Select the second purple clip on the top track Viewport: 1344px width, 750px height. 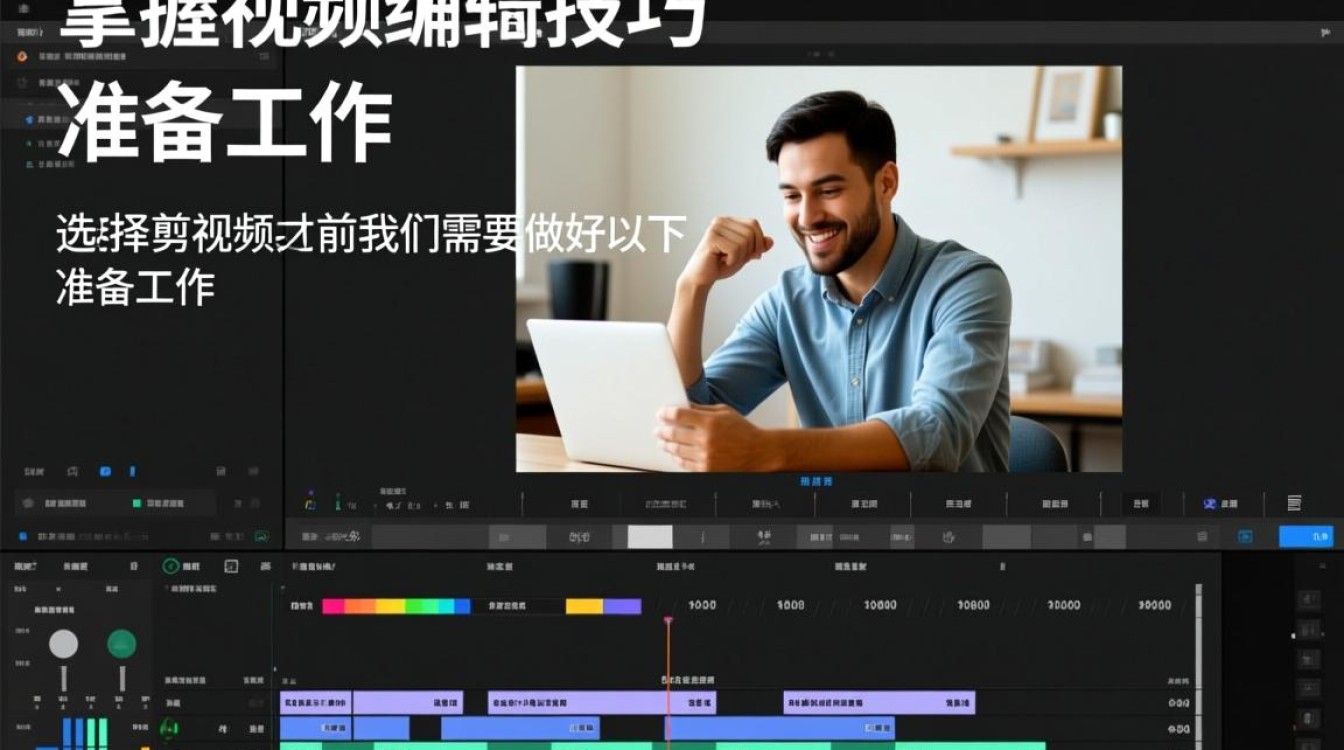pos(408,703)
